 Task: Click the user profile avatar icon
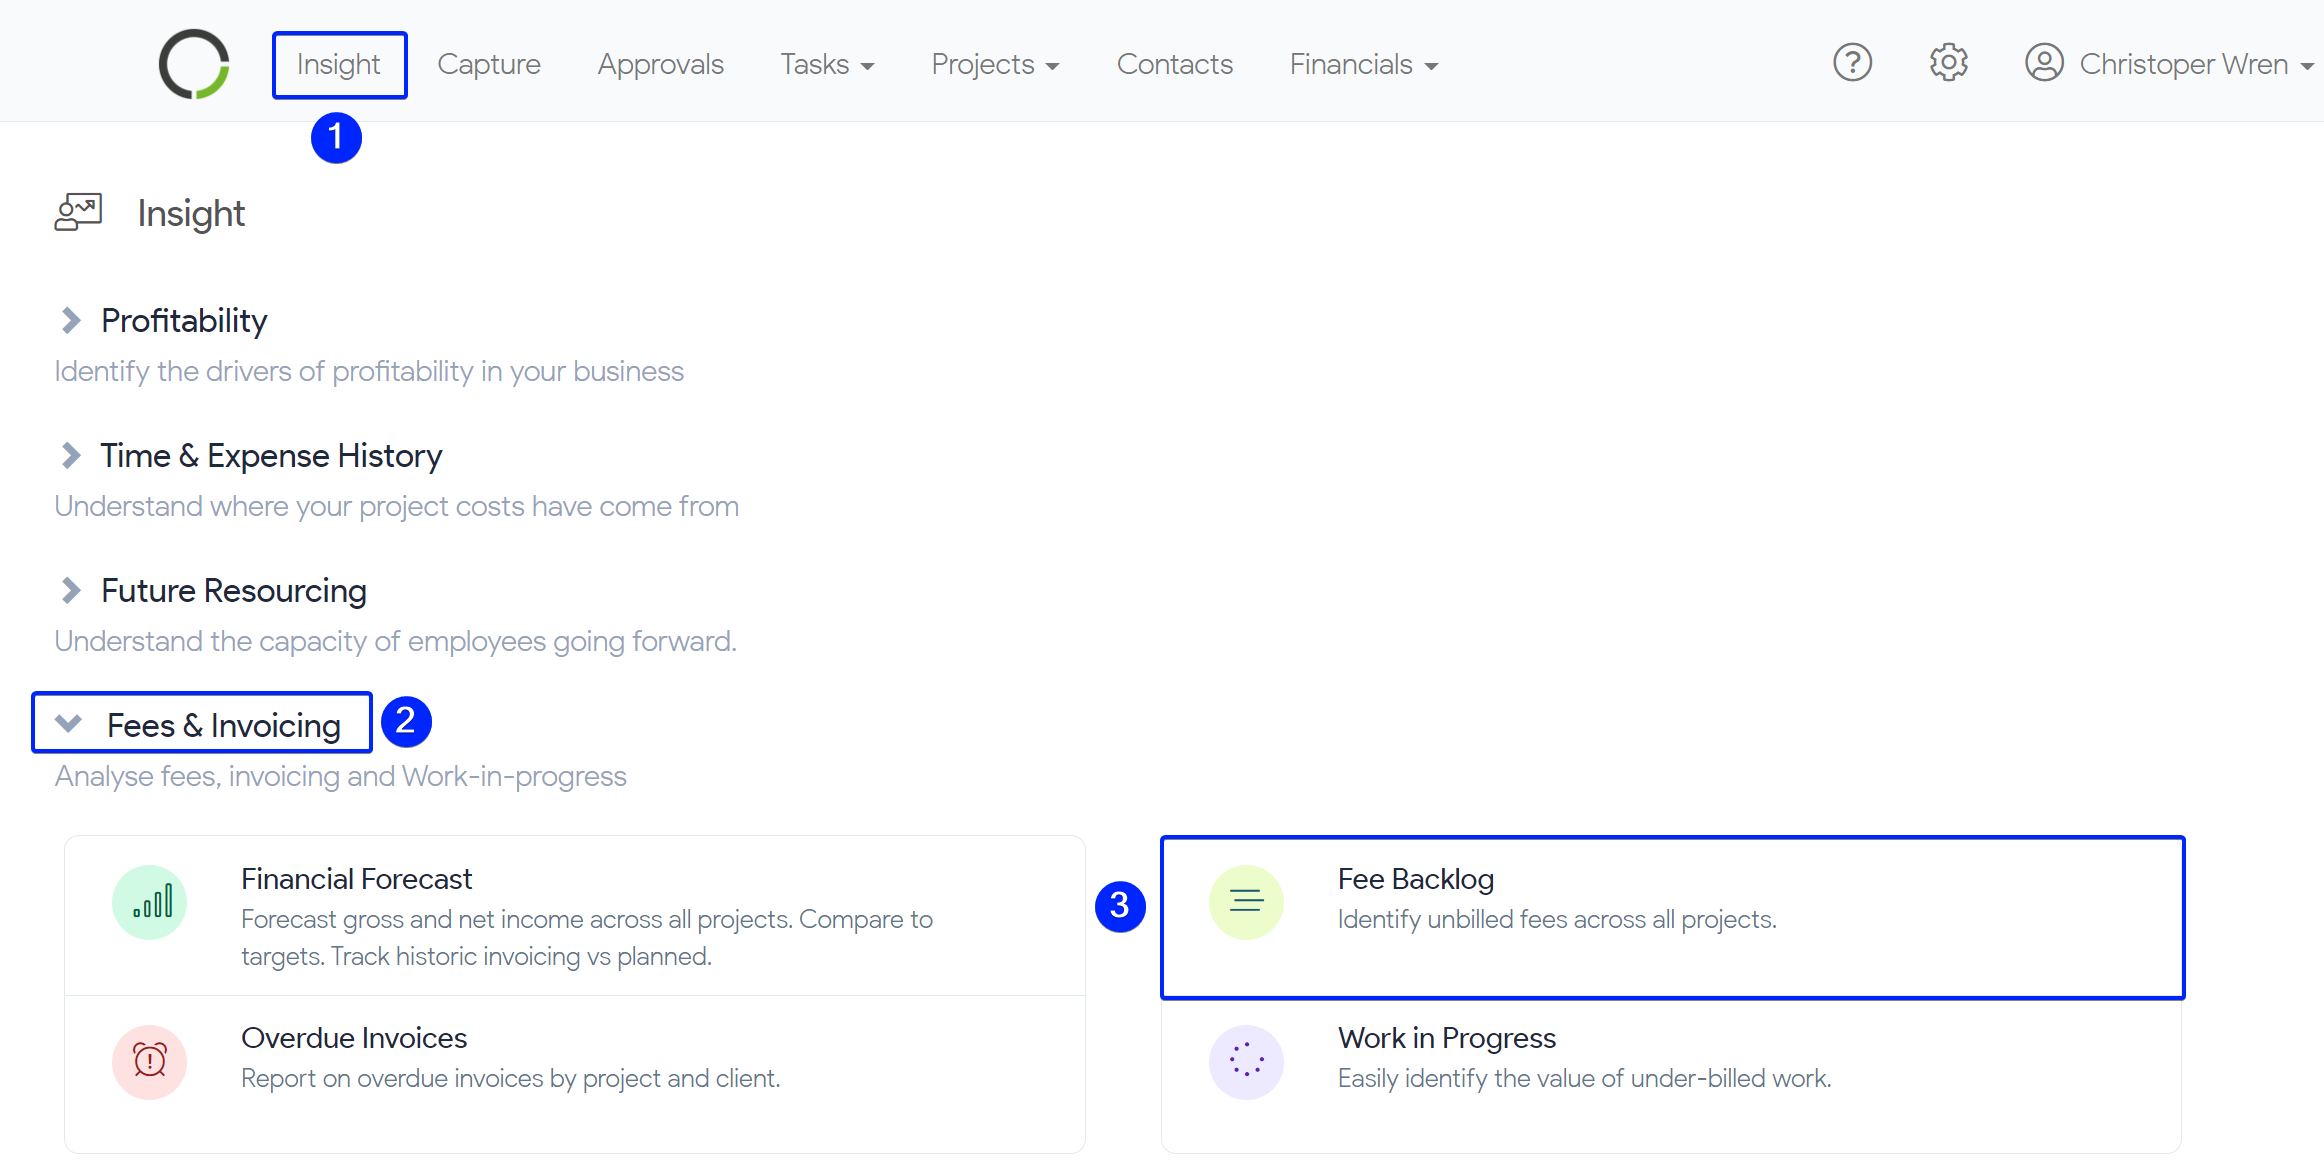coord(2044,63)
